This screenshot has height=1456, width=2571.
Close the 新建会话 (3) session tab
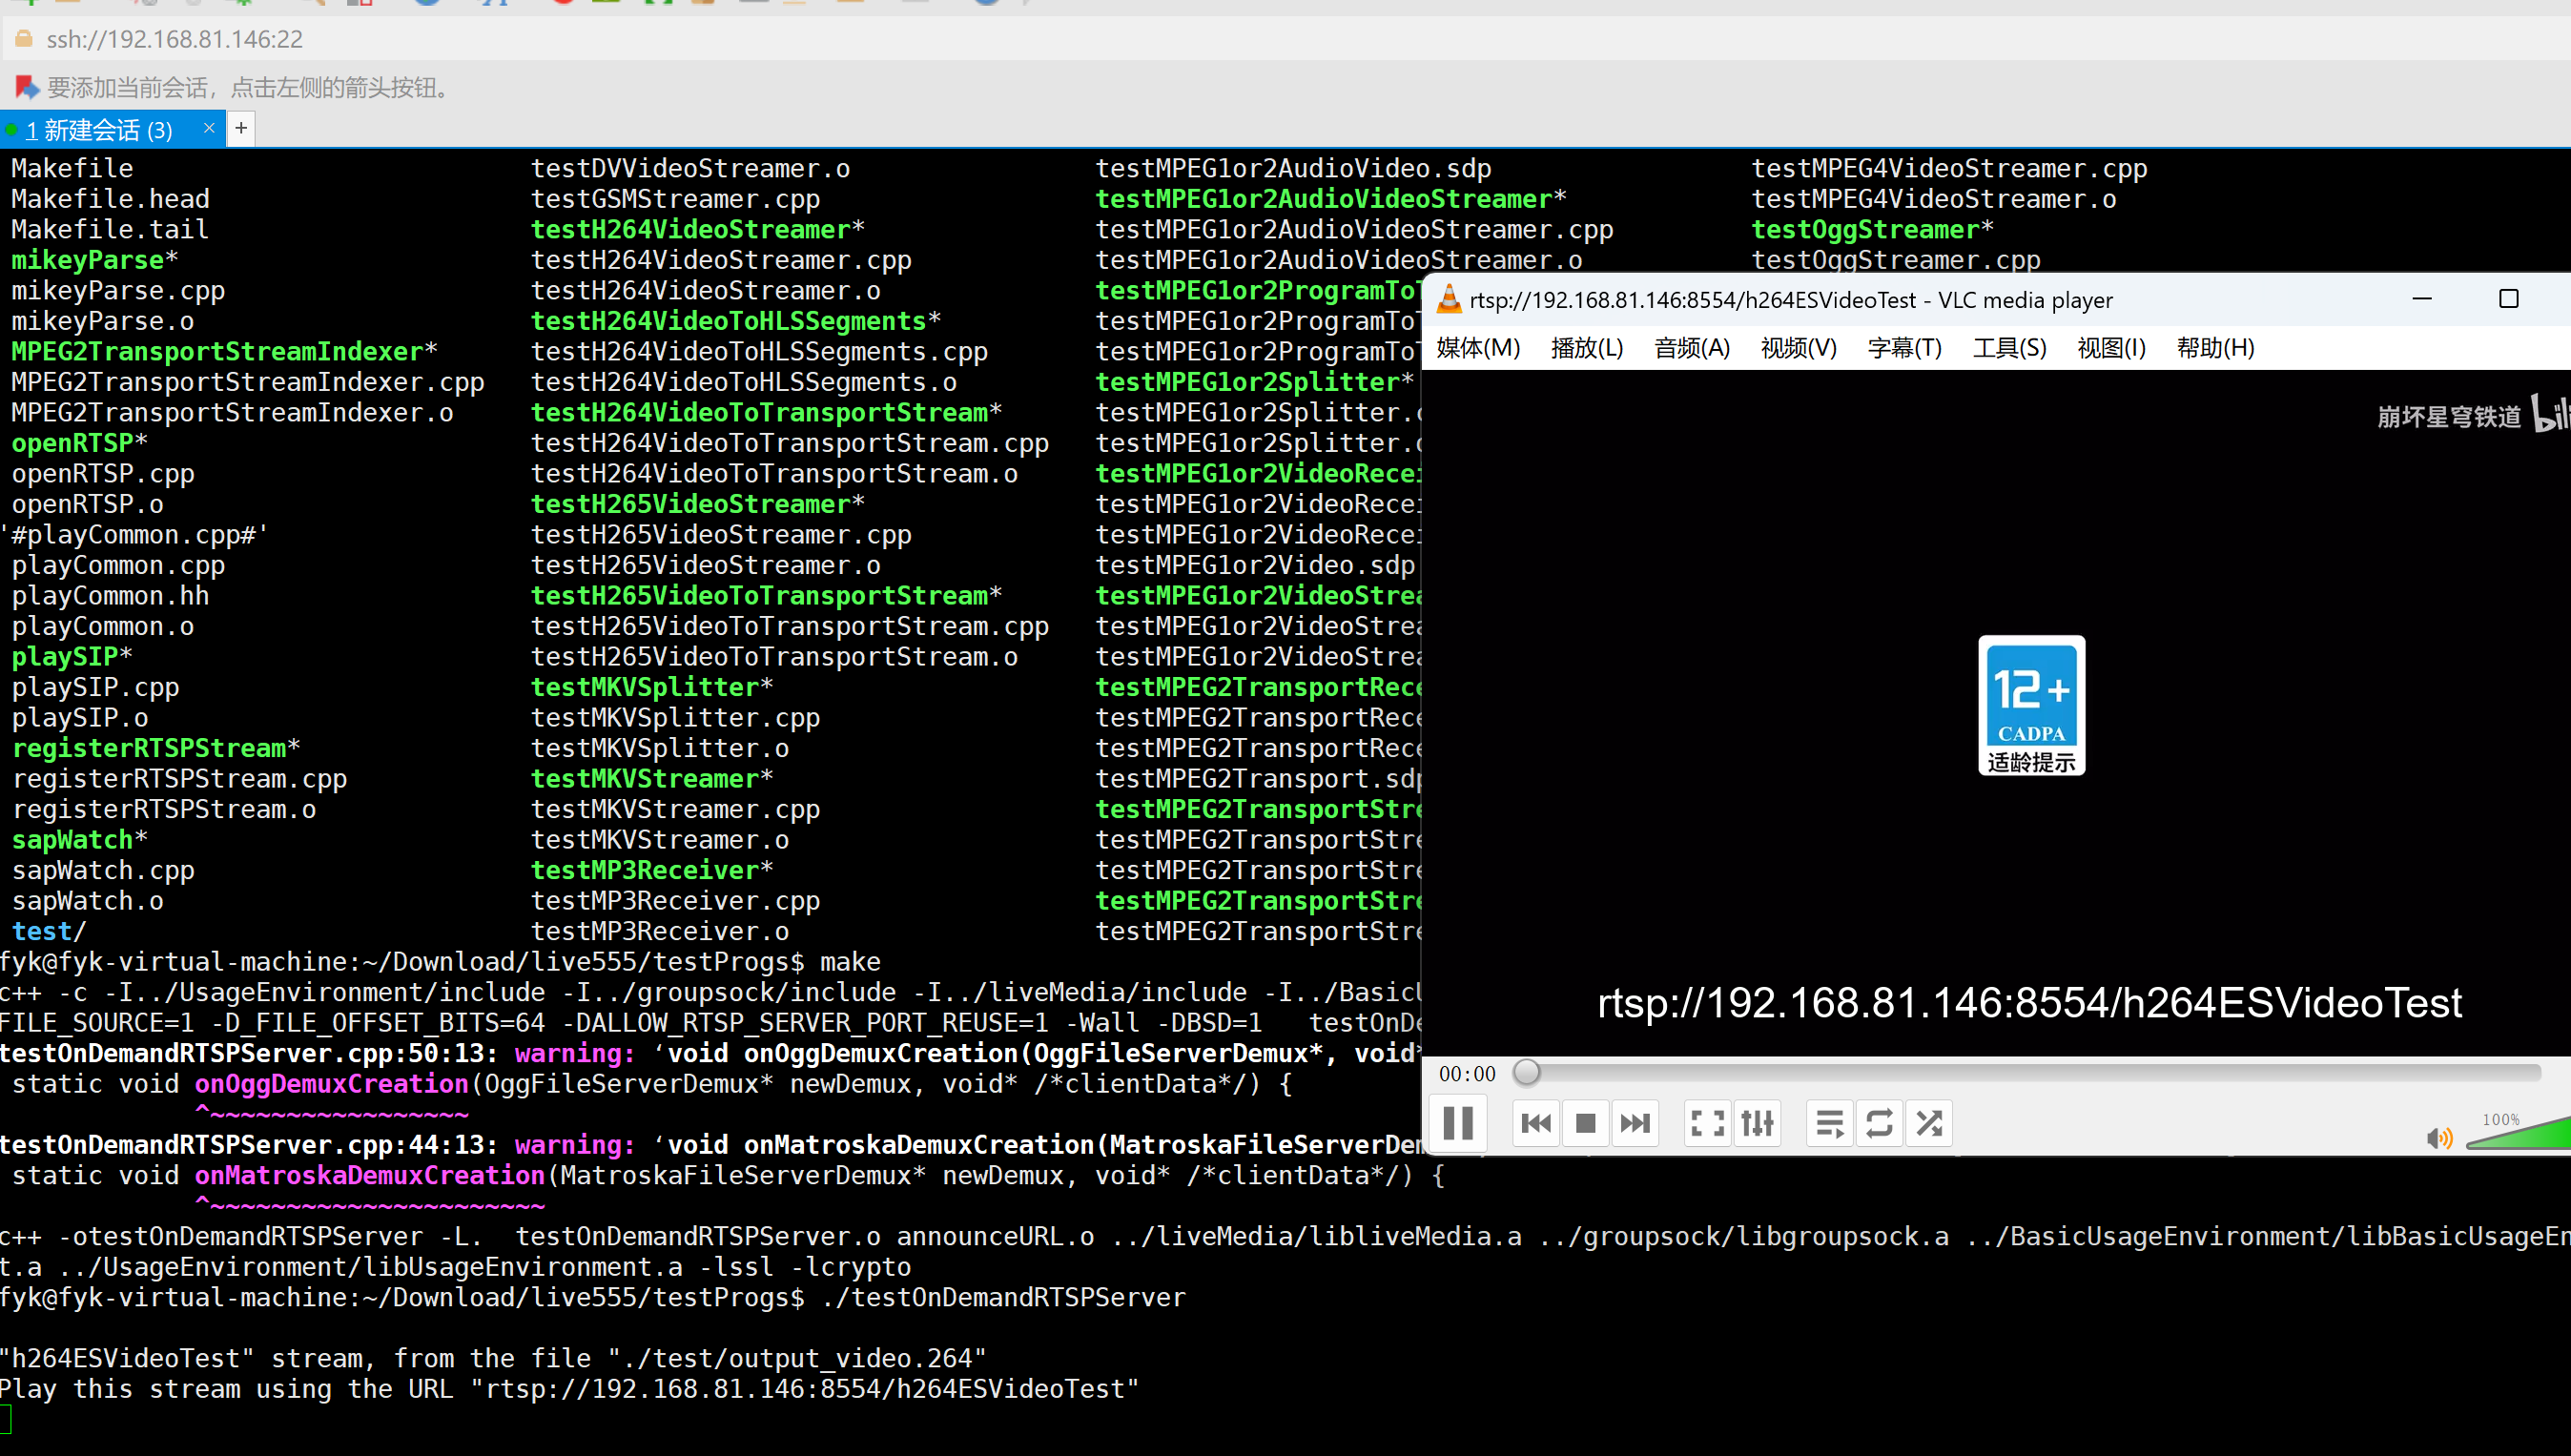tap(209, 128)
